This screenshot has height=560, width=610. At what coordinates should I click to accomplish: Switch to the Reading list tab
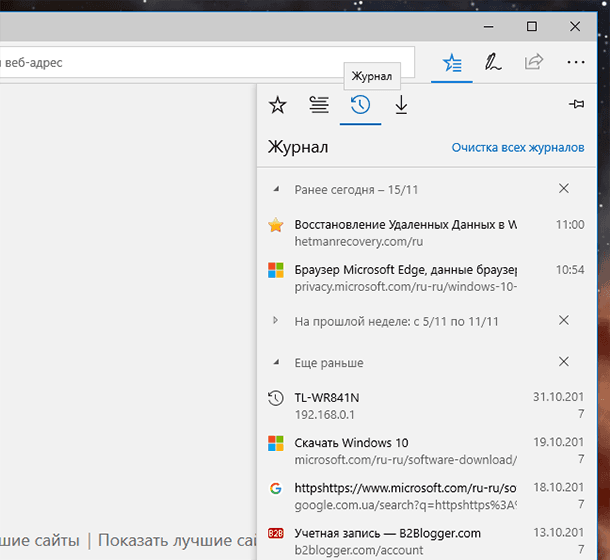pos(319,105)
